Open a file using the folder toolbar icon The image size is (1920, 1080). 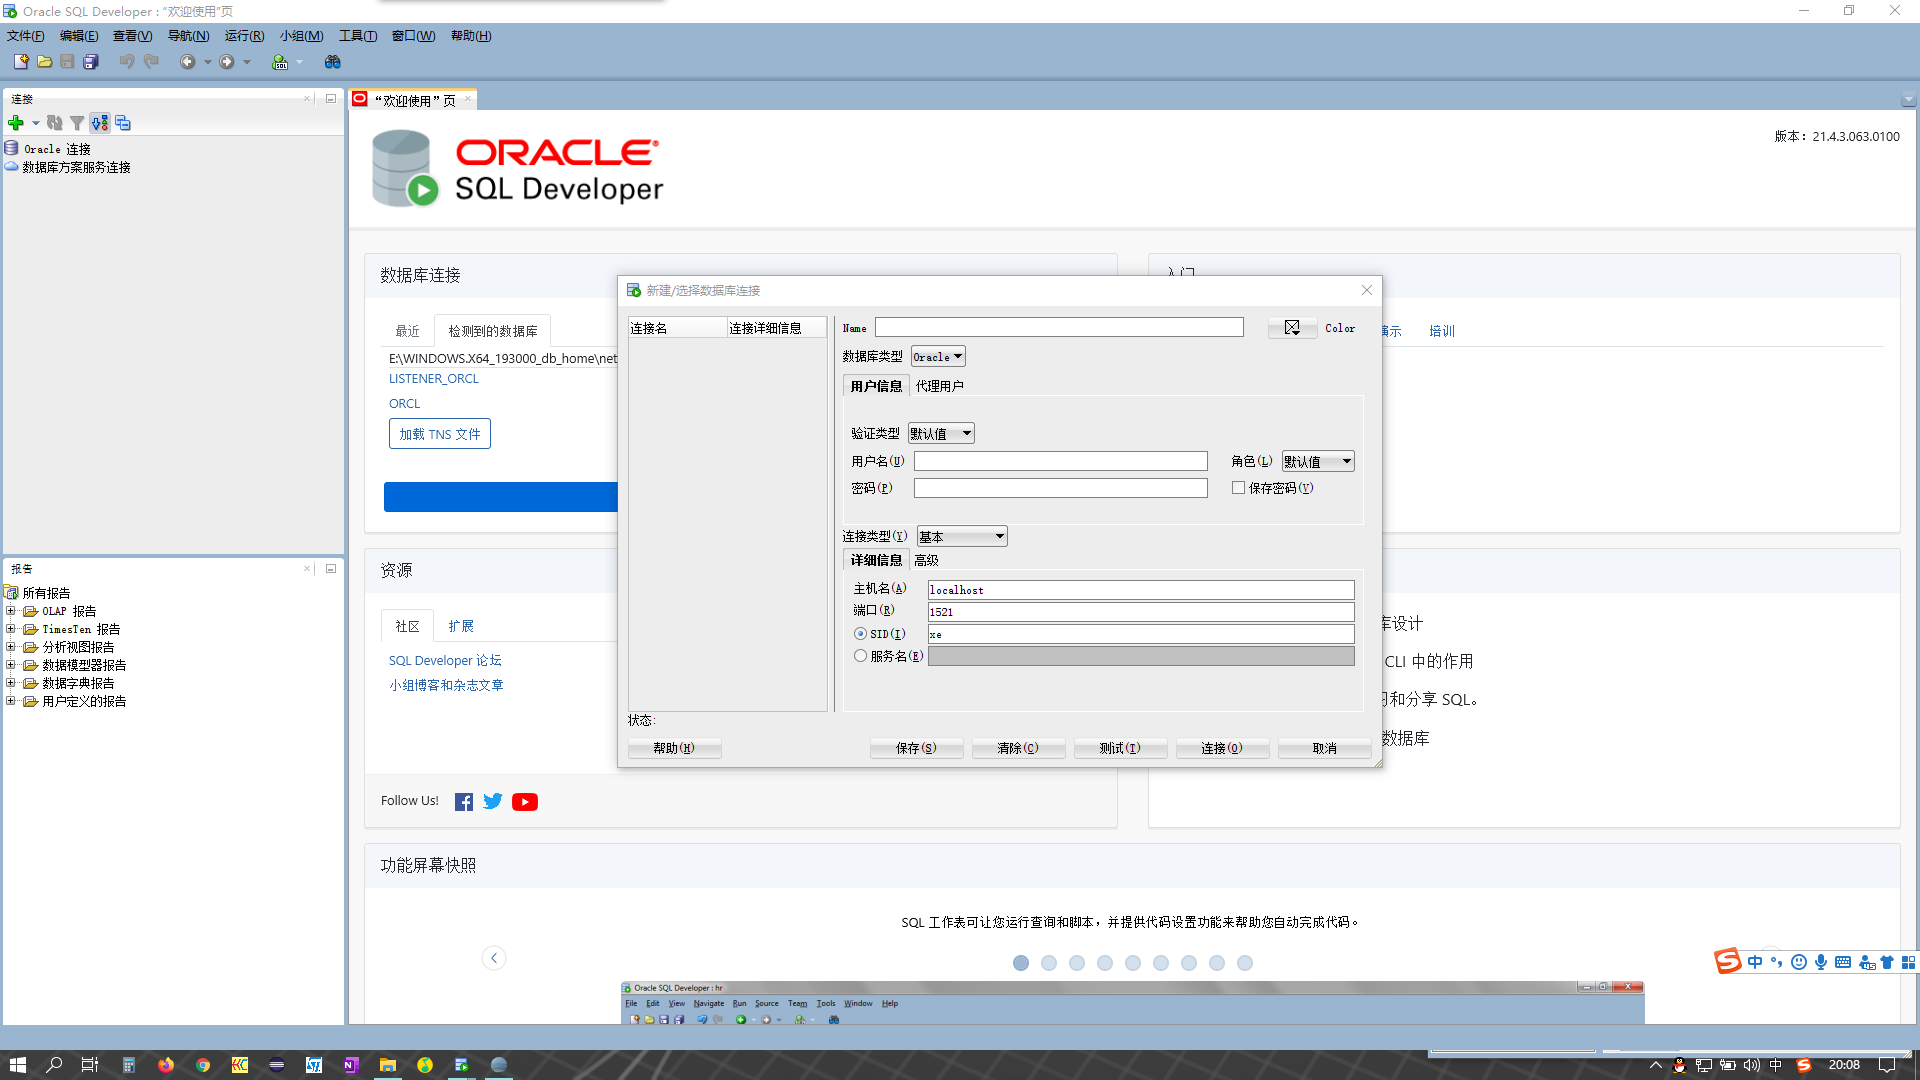tap(45, 61)
